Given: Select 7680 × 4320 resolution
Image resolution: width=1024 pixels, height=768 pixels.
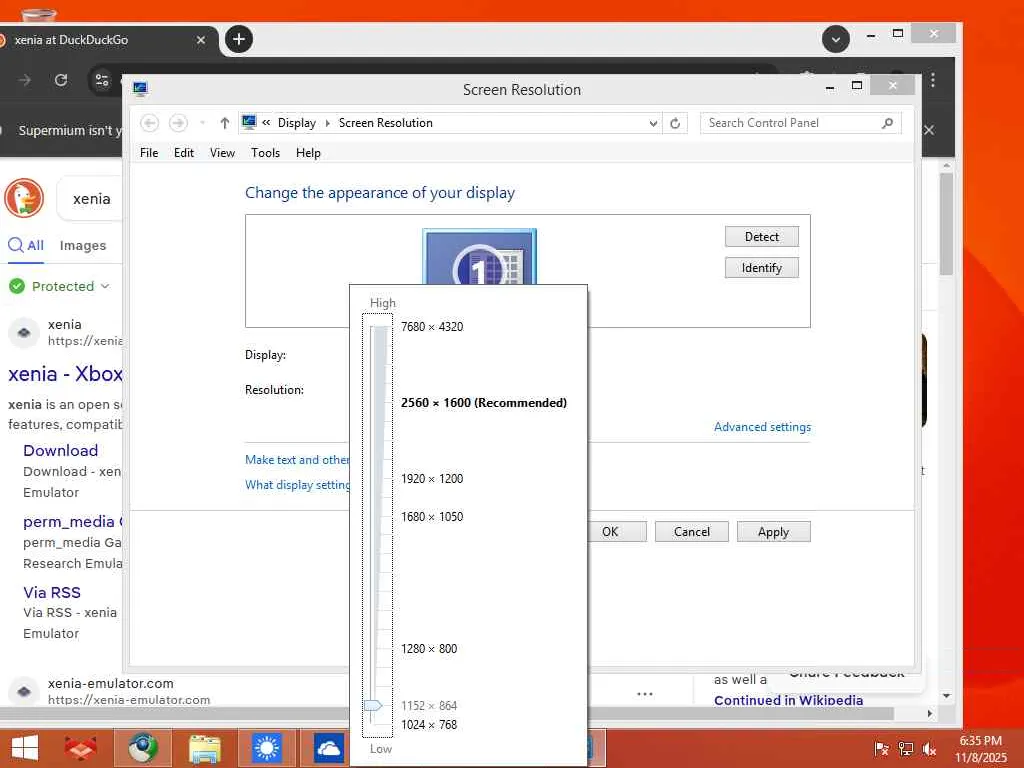Looking at the screenshot, I should pos(432,327).
